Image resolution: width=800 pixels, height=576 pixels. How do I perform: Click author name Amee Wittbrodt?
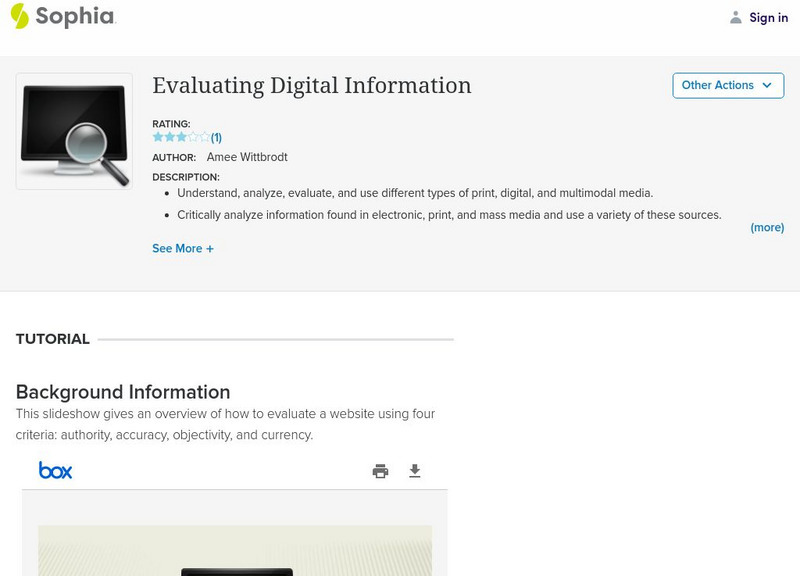pyautogui.click(x=247, y=157)
